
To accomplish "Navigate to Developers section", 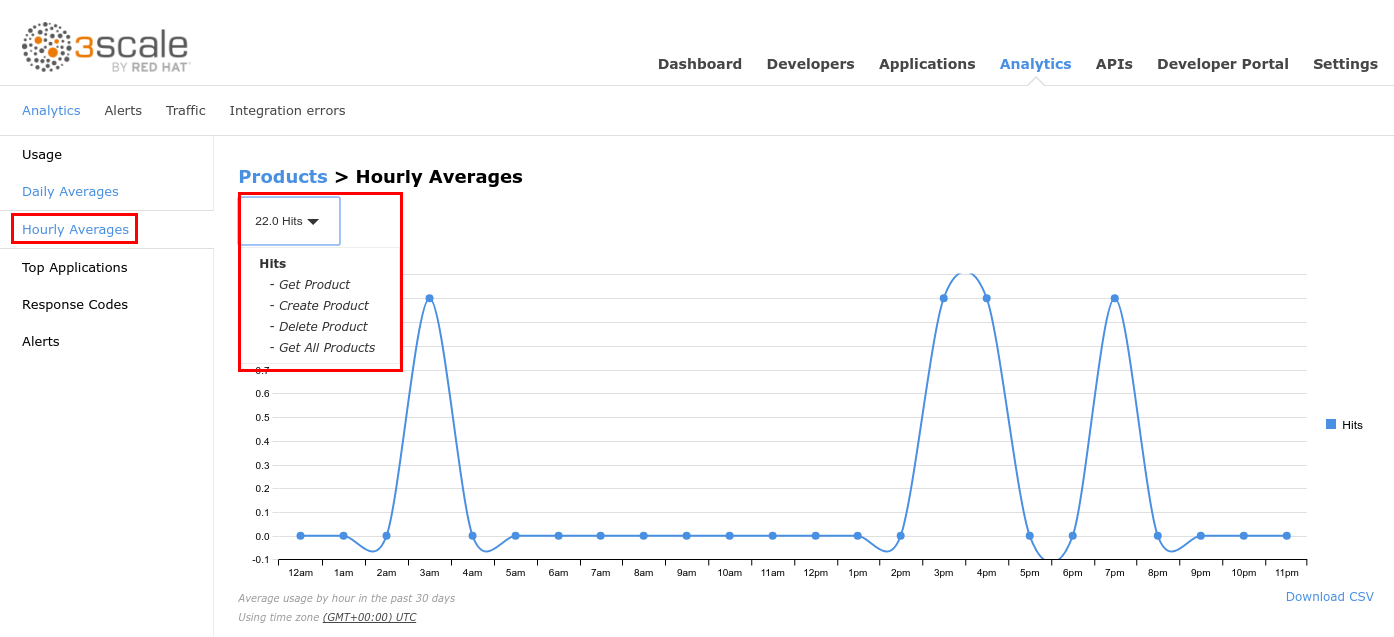I will click(810, 64).
